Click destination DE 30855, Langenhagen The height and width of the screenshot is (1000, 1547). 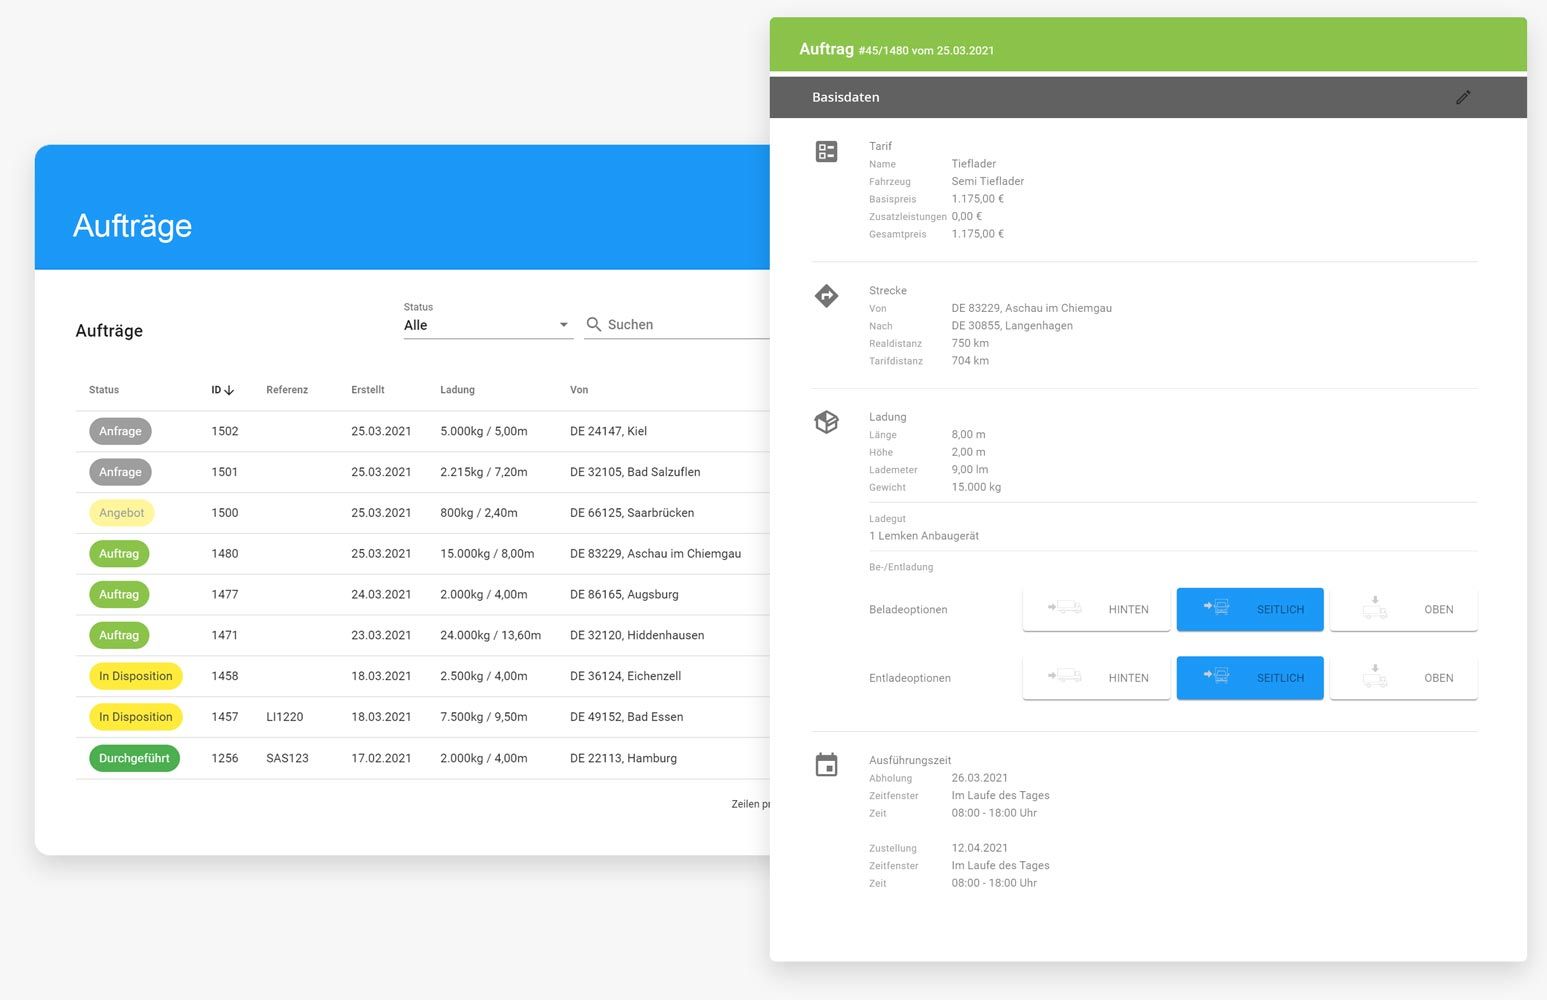[x=1012, y=326]
